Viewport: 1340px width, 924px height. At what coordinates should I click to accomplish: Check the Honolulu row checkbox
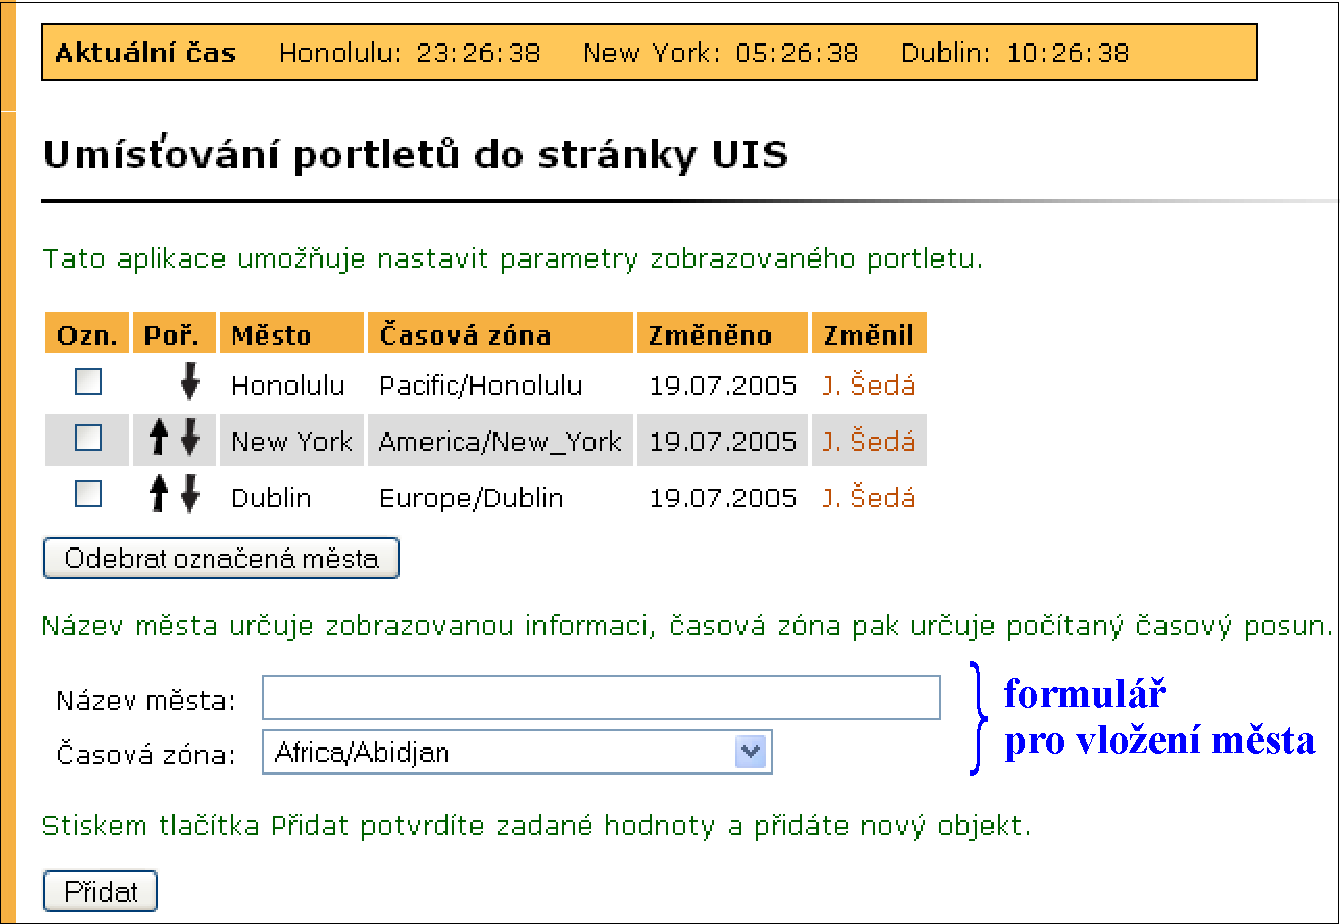89,381
